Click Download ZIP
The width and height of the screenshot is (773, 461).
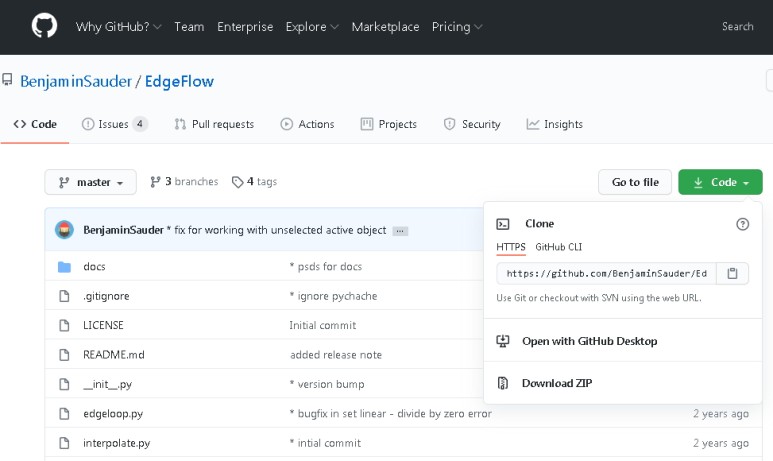[x=557, y=383]
